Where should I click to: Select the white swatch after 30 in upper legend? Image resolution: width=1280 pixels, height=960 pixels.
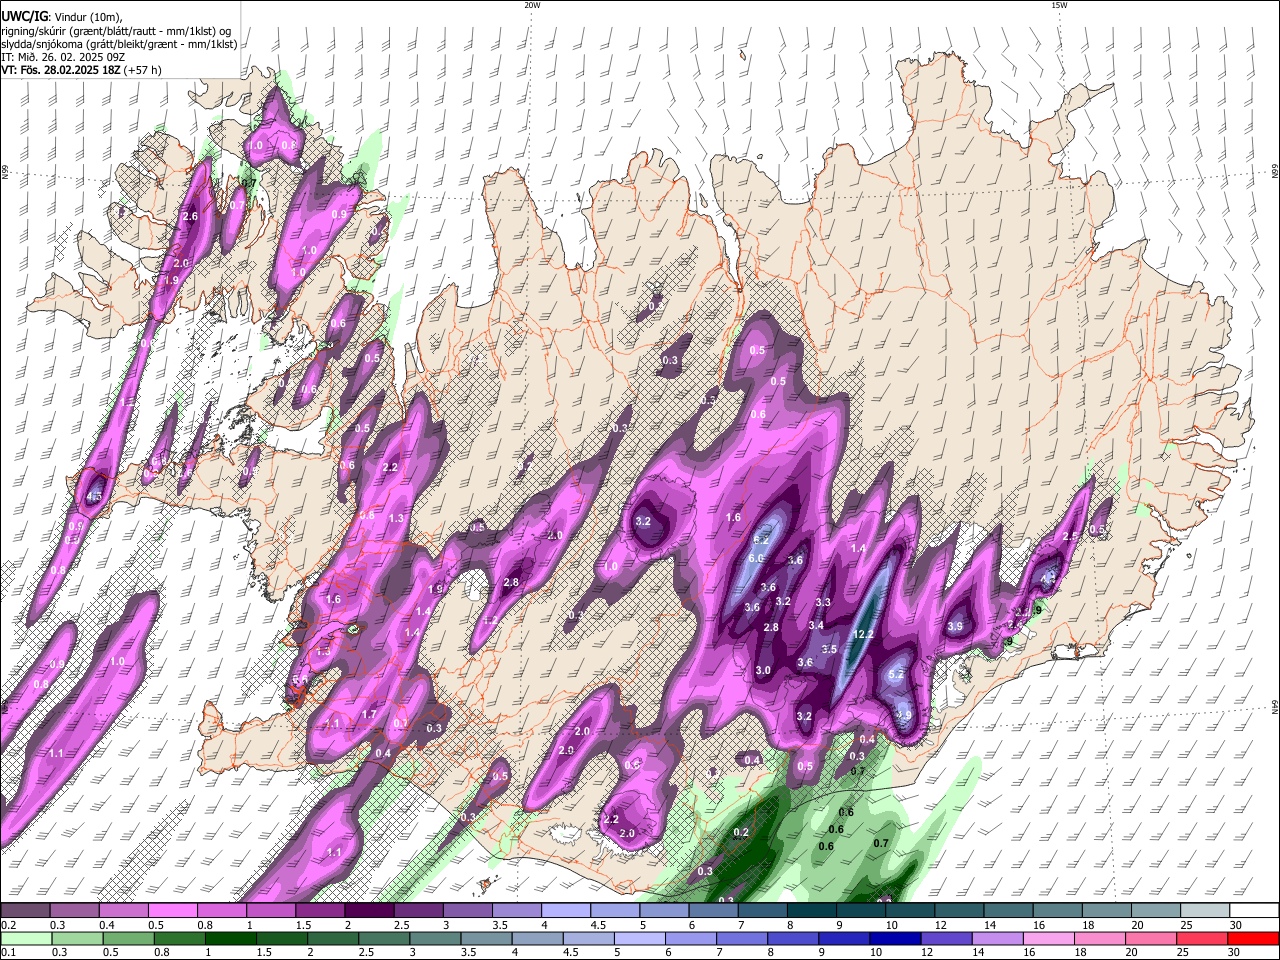click(1253, 911)
